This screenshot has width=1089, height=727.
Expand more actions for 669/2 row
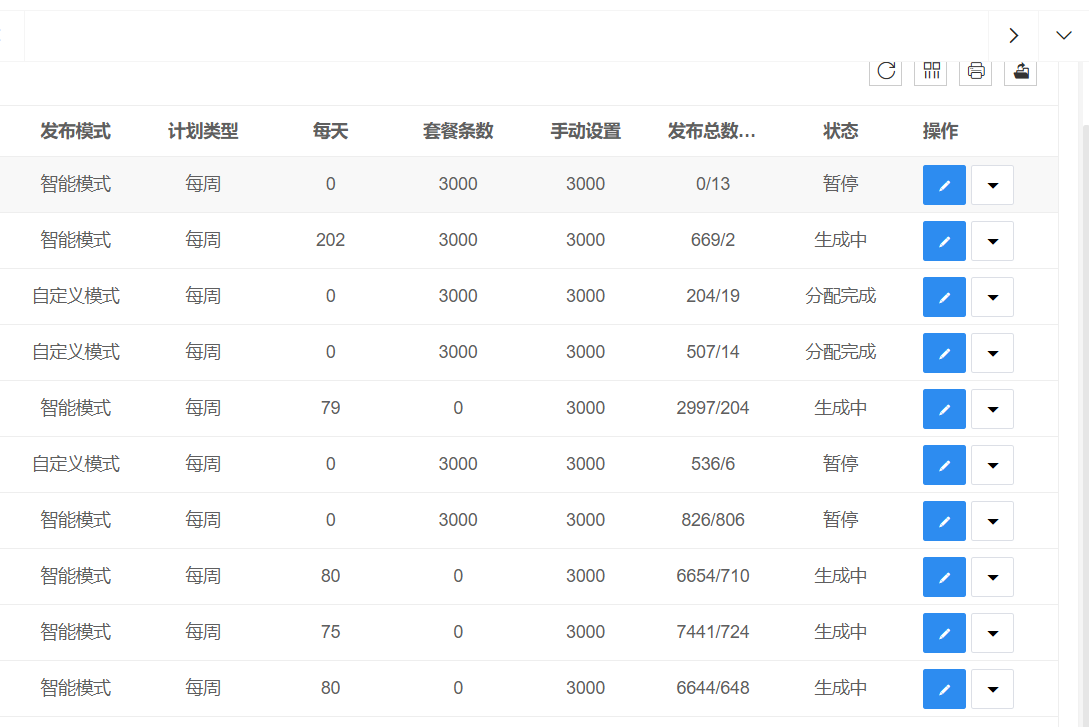pos(992,241)
